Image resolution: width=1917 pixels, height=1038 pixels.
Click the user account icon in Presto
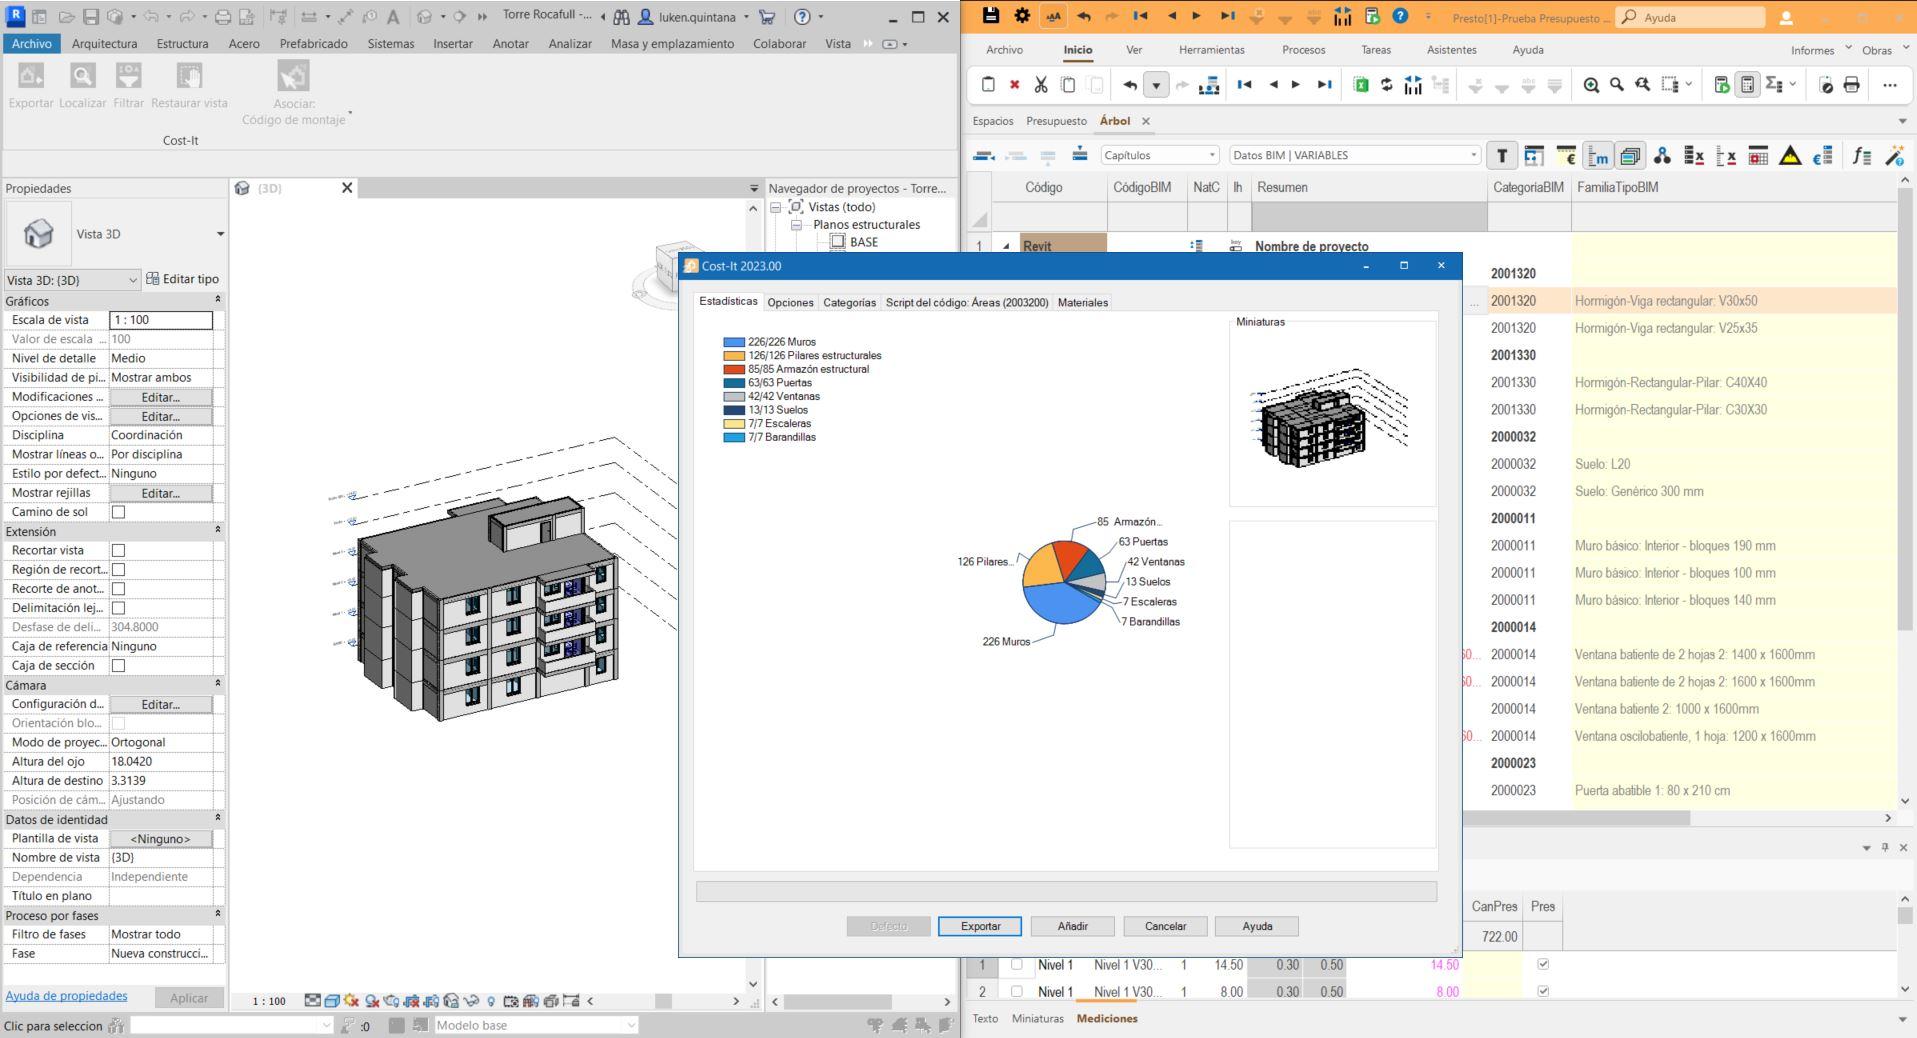[x=1786, y=17]
